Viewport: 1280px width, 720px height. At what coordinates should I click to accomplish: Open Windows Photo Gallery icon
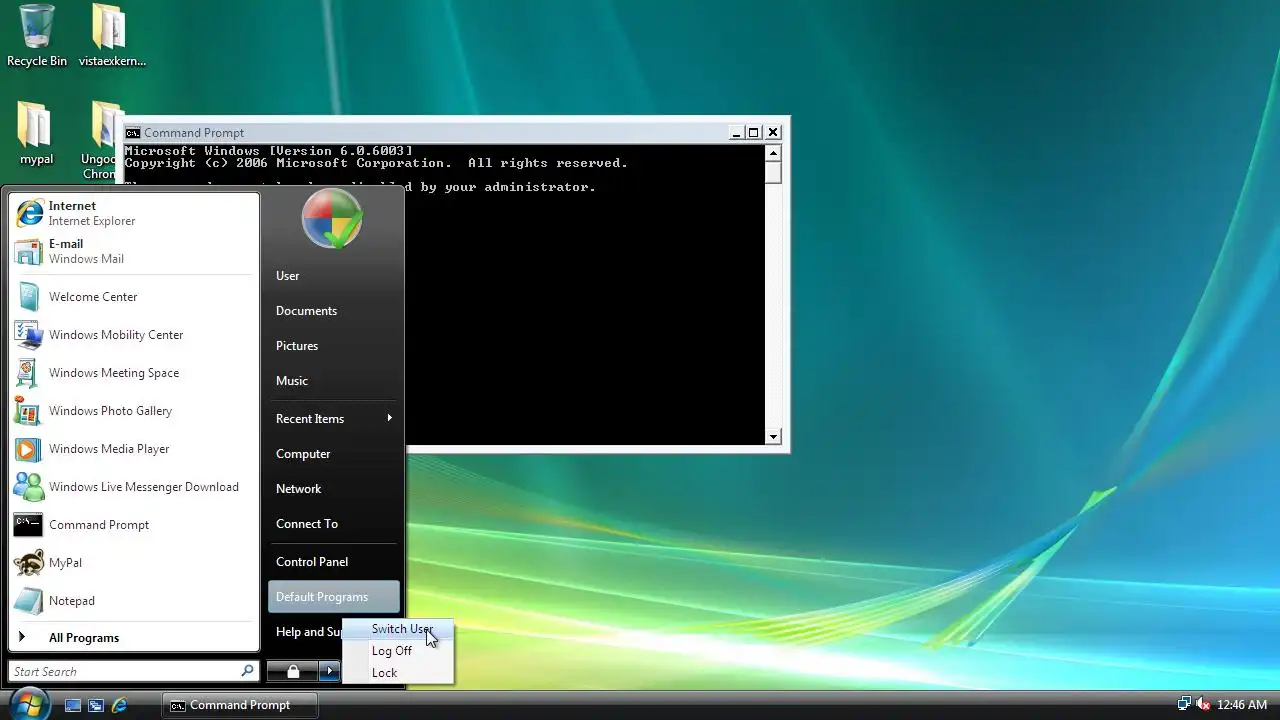(x=29, y=411)
